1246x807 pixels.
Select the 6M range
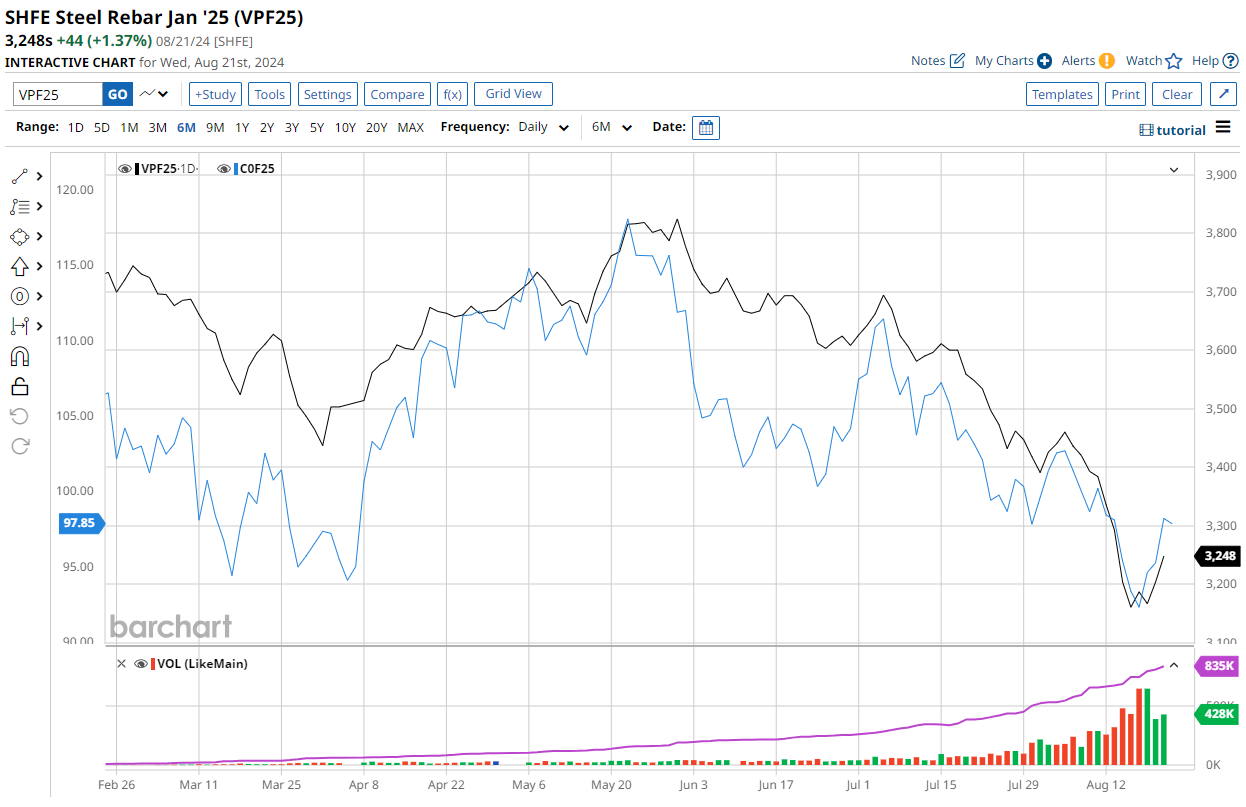coord(186,127)
